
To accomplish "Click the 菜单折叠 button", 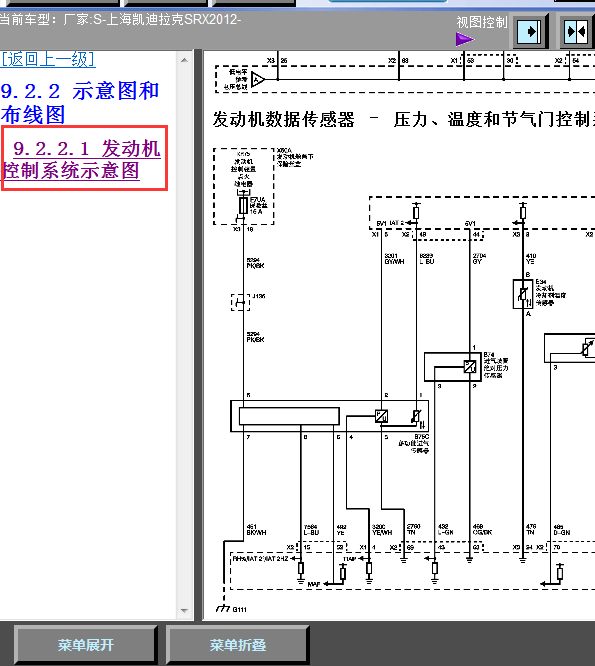I will (x=237, y=645).
